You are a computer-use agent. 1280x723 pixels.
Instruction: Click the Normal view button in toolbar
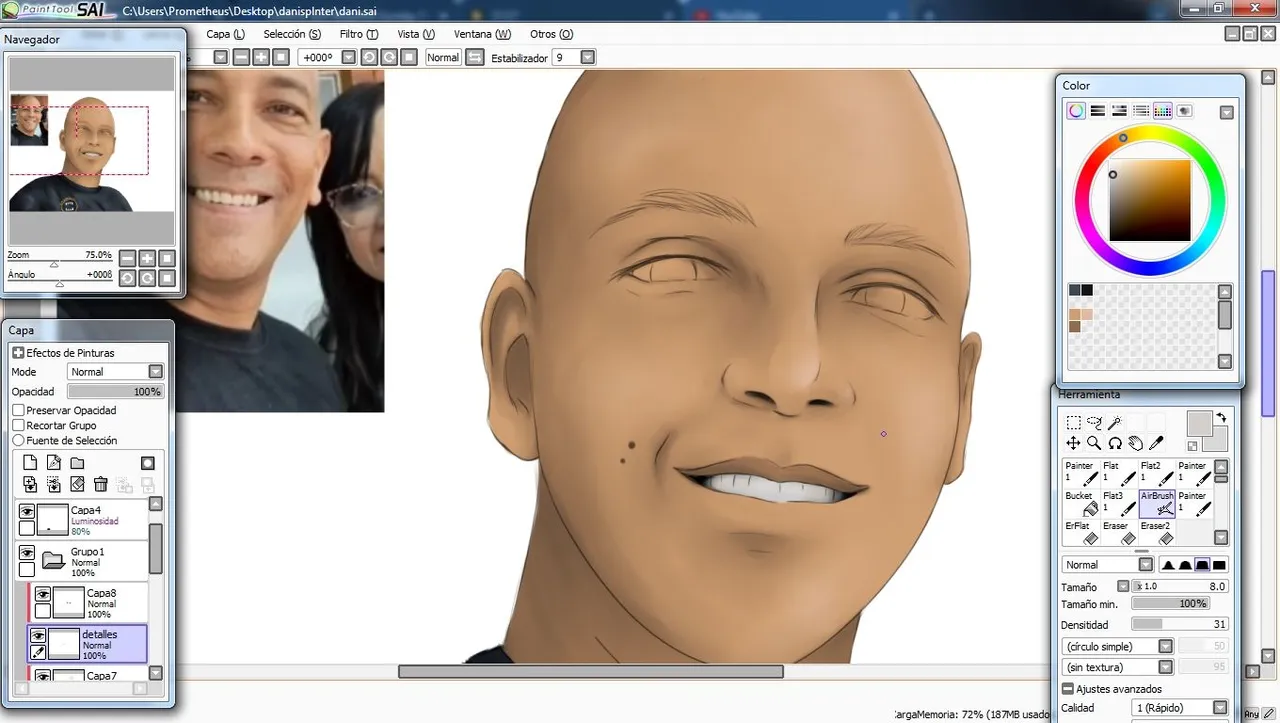[443, 58]
